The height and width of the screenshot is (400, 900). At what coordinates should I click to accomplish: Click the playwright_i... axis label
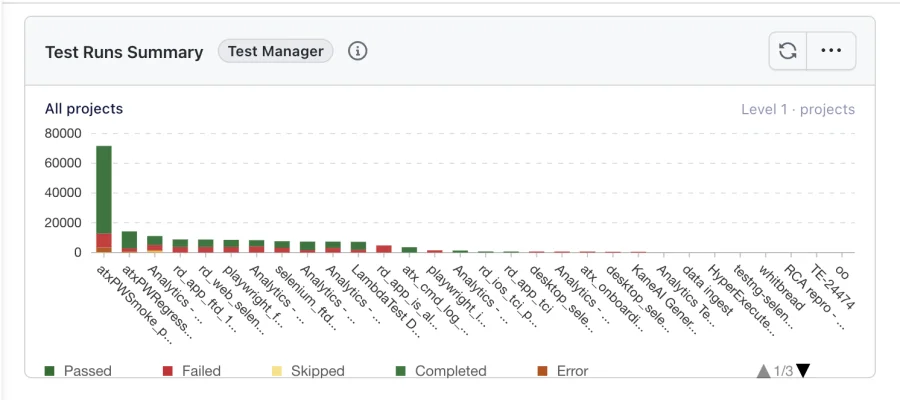click(x=457, y=295)
